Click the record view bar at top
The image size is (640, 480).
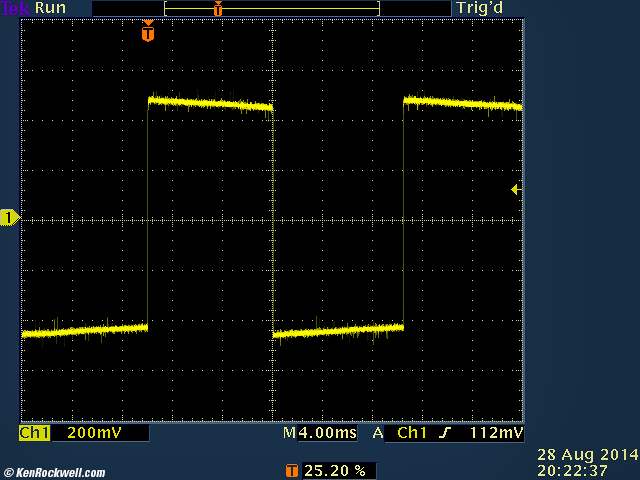271,8
